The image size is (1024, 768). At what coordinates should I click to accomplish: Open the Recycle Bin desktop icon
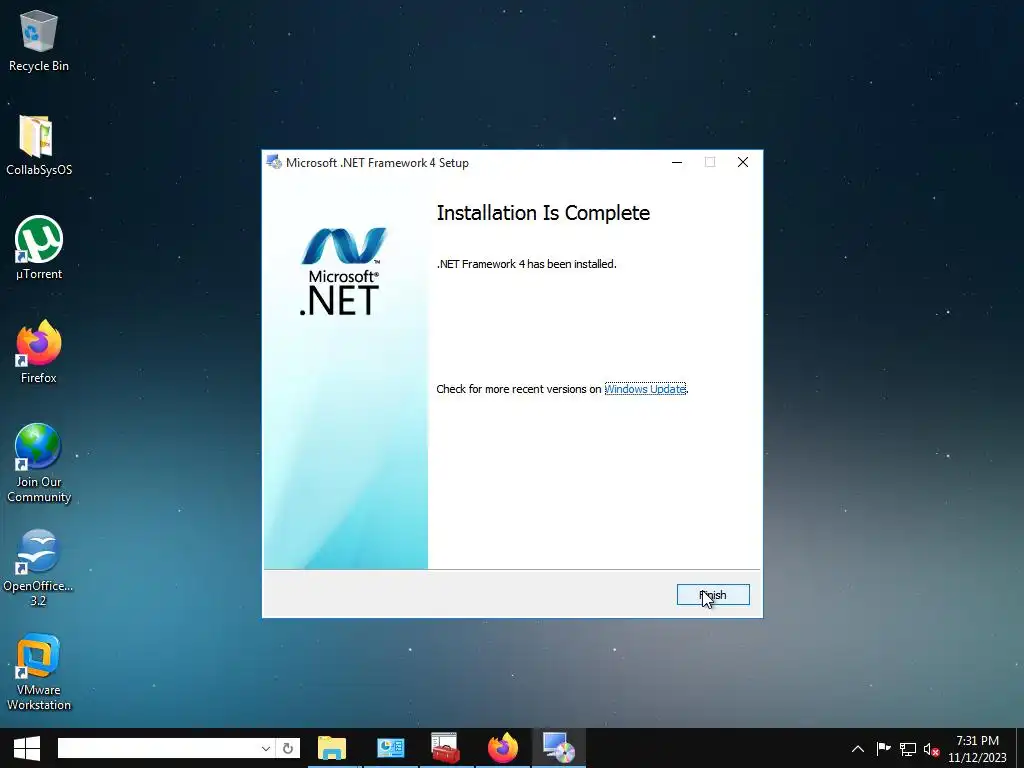[x=39, y=40]
